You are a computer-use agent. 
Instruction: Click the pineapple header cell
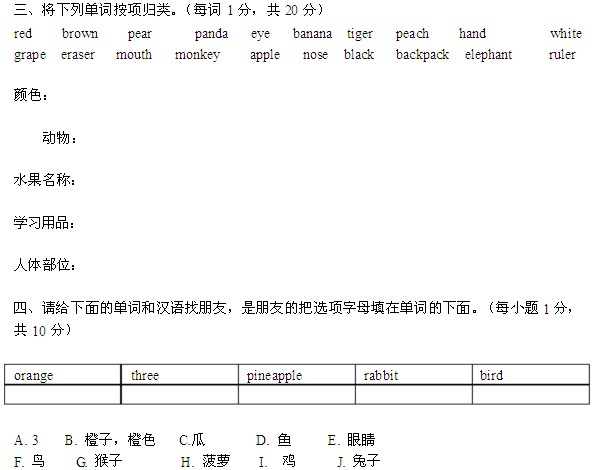pos(297,375)
